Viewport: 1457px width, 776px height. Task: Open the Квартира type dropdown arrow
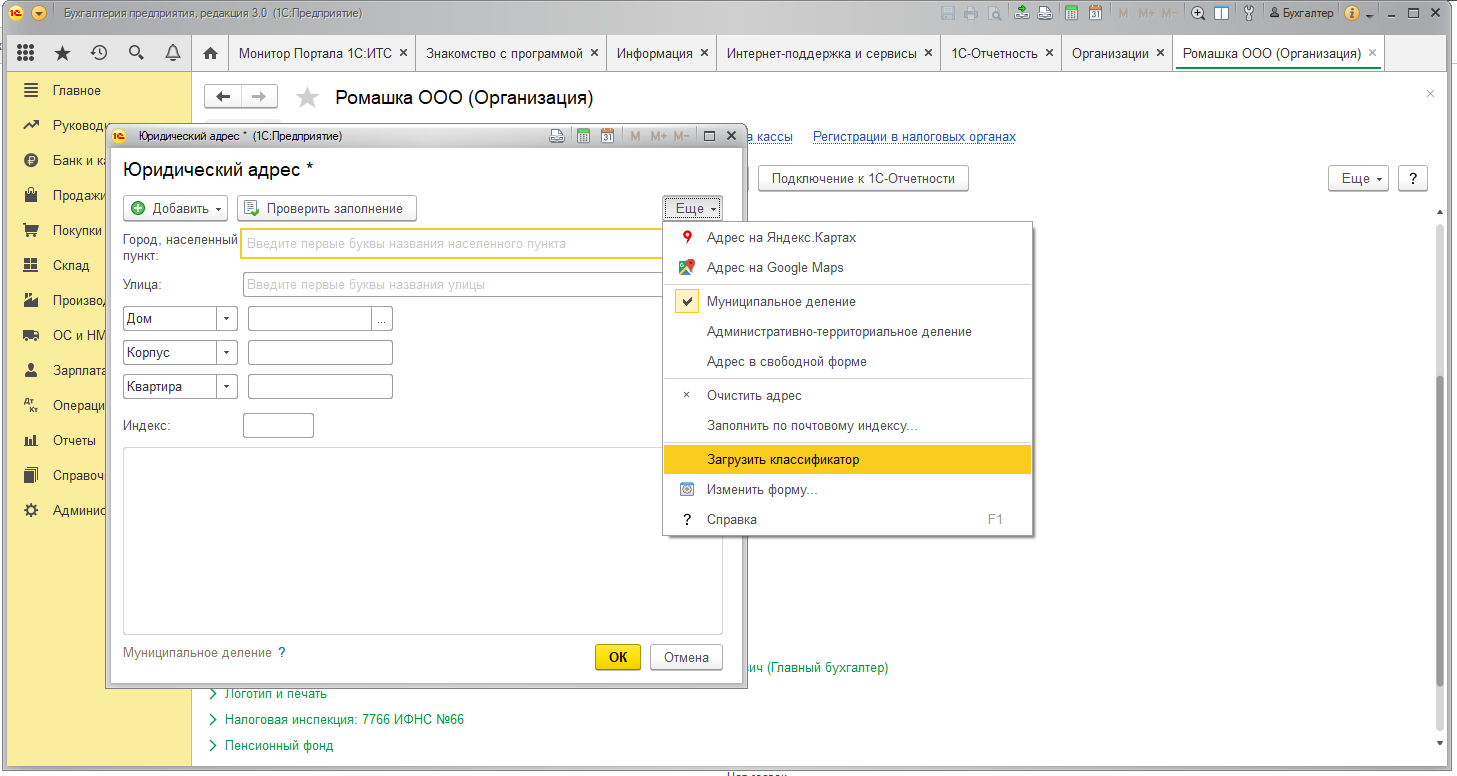(x=227, y=387)
